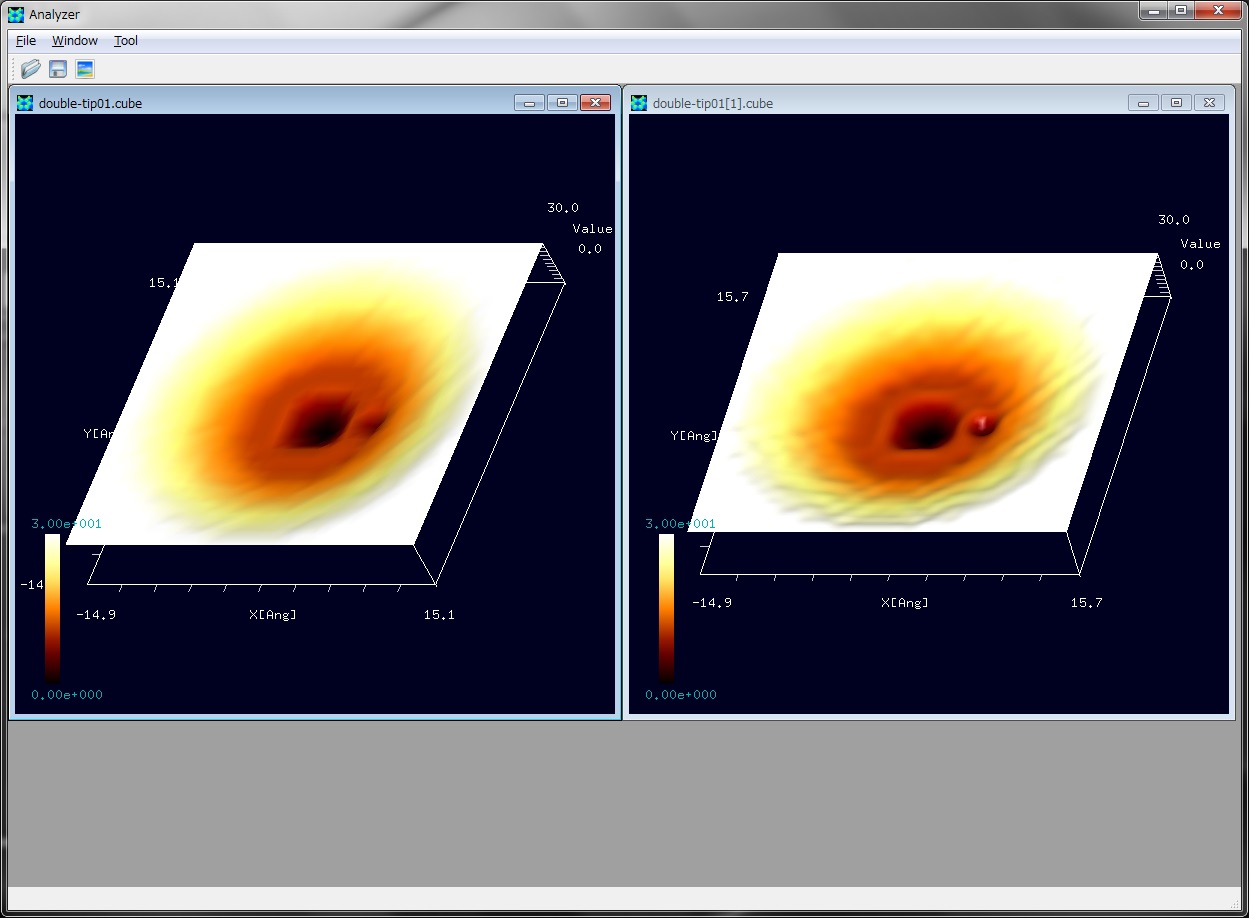Close the double-tip01[1].cube window
The height and width of the screenshot is (918, 1249).
[x=1209, y=103]
